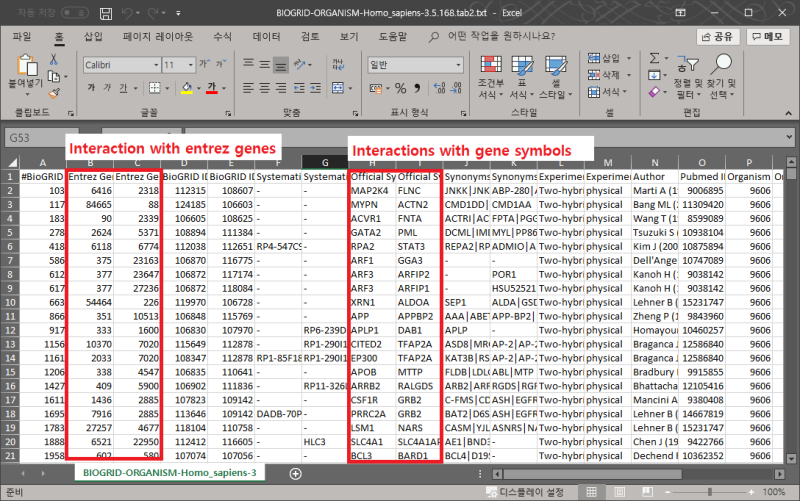The image size is (800, 501).
Task: Open 셀 스타일 (Cell Styles)
Action: point(556,77)
